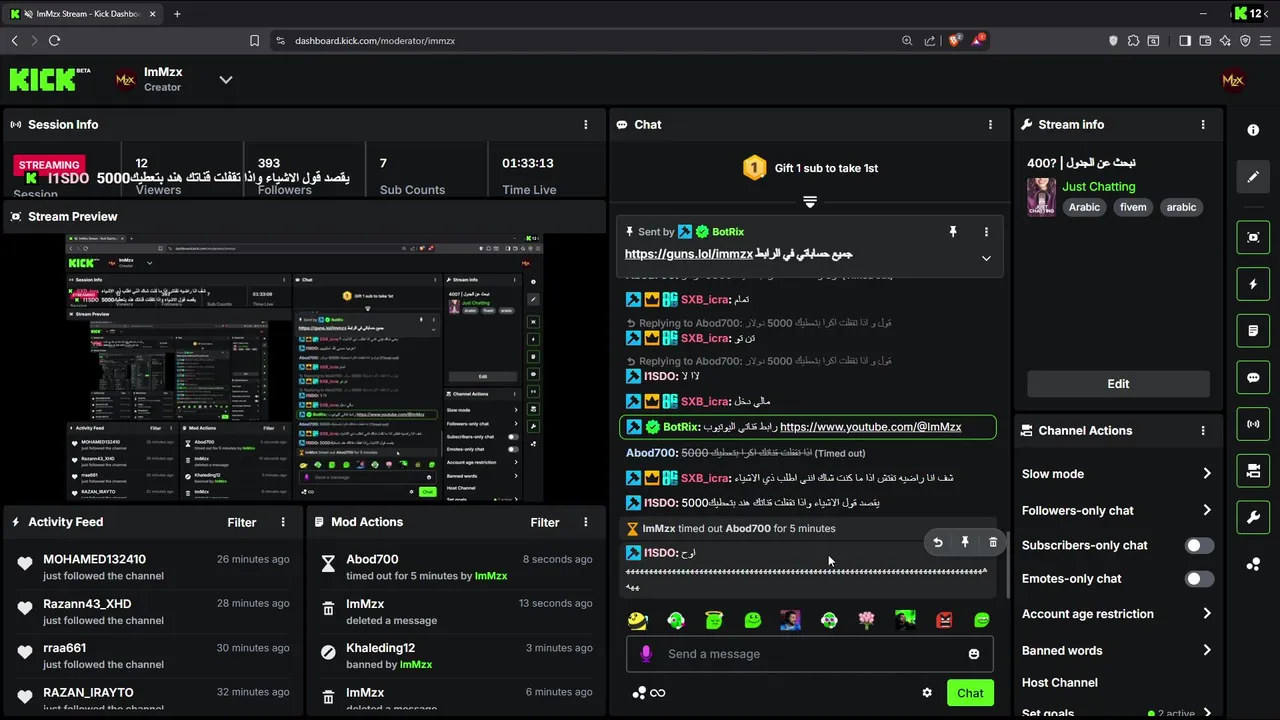Viewport: 1280px width, 720px height.
Task: Open Activity Feed options menu
Action: [x=283, y=522]
